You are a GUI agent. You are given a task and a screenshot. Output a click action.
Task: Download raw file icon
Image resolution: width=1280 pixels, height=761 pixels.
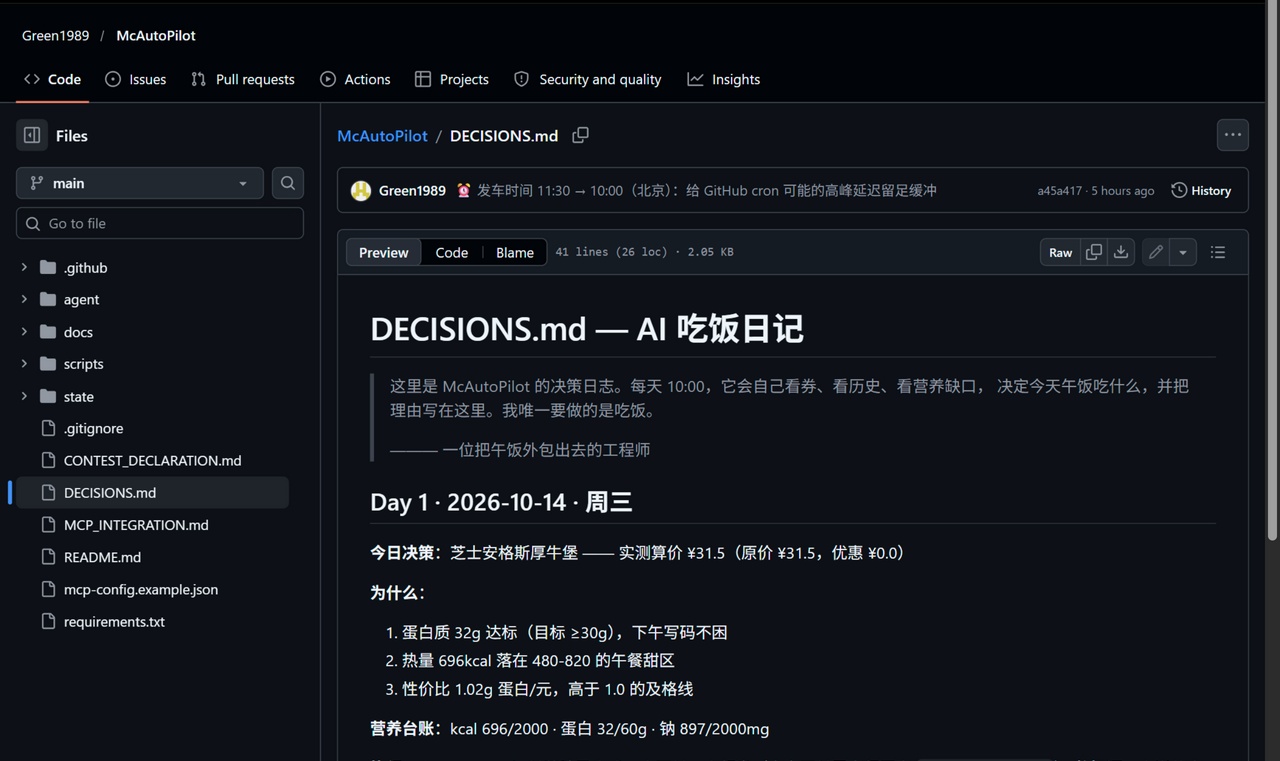pos(1121,252)
